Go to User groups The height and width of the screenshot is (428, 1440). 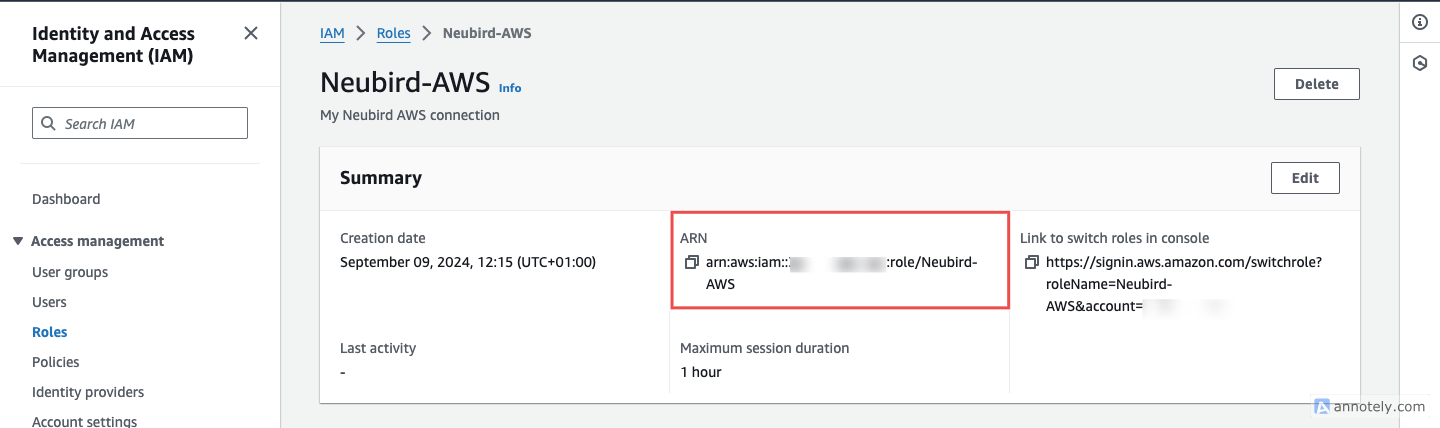pos(70,272)
